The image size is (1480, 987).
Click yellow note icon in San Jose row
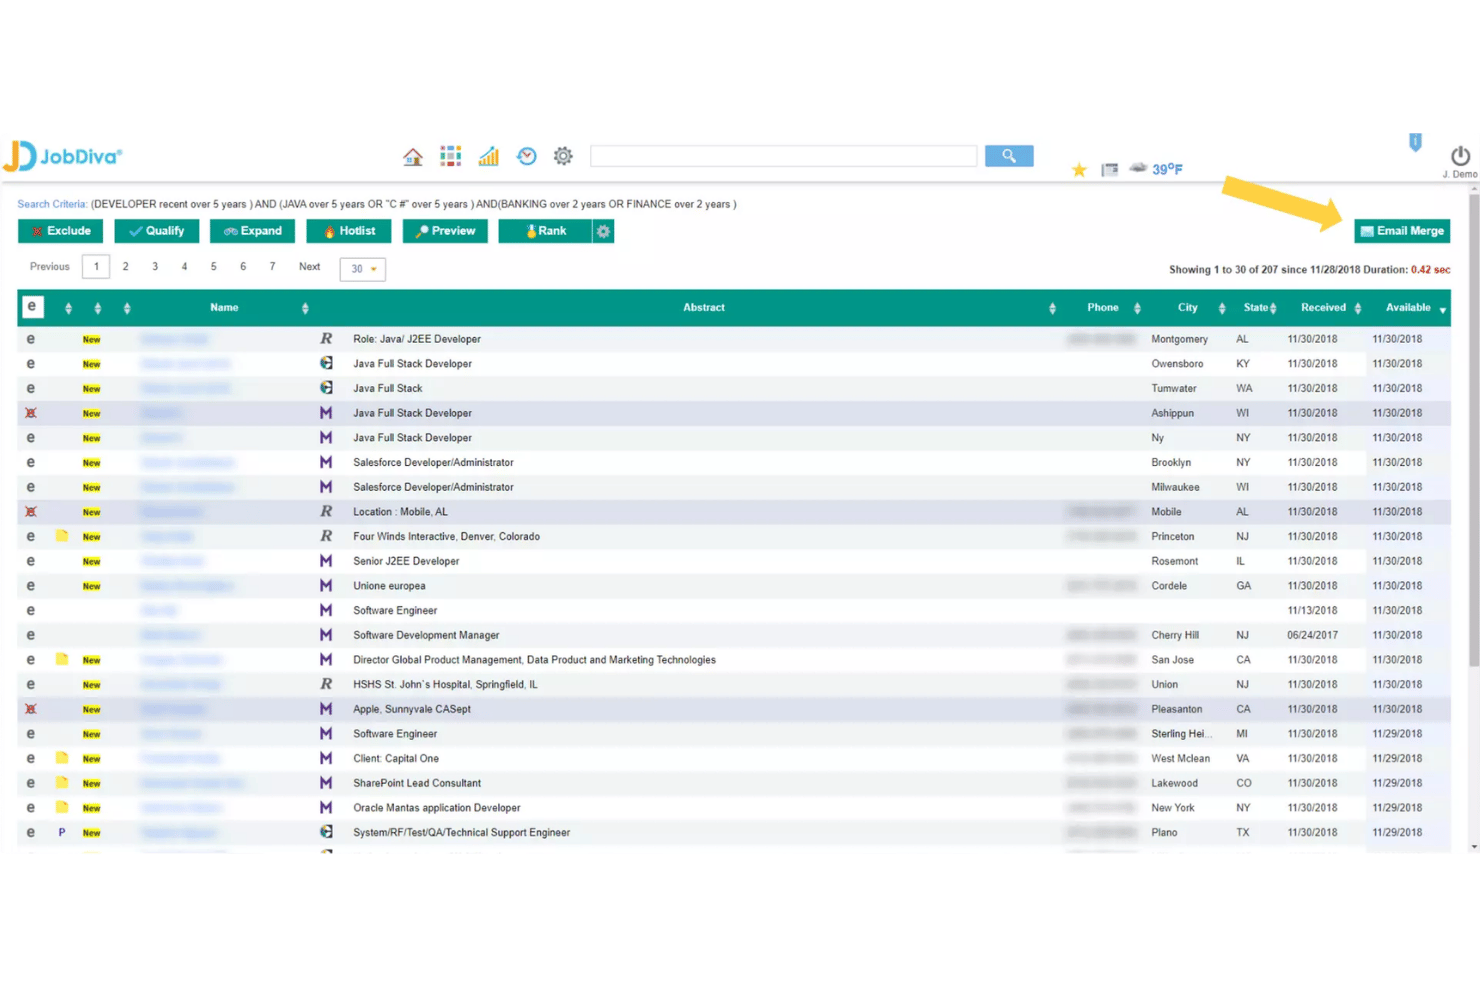[62, 659]
